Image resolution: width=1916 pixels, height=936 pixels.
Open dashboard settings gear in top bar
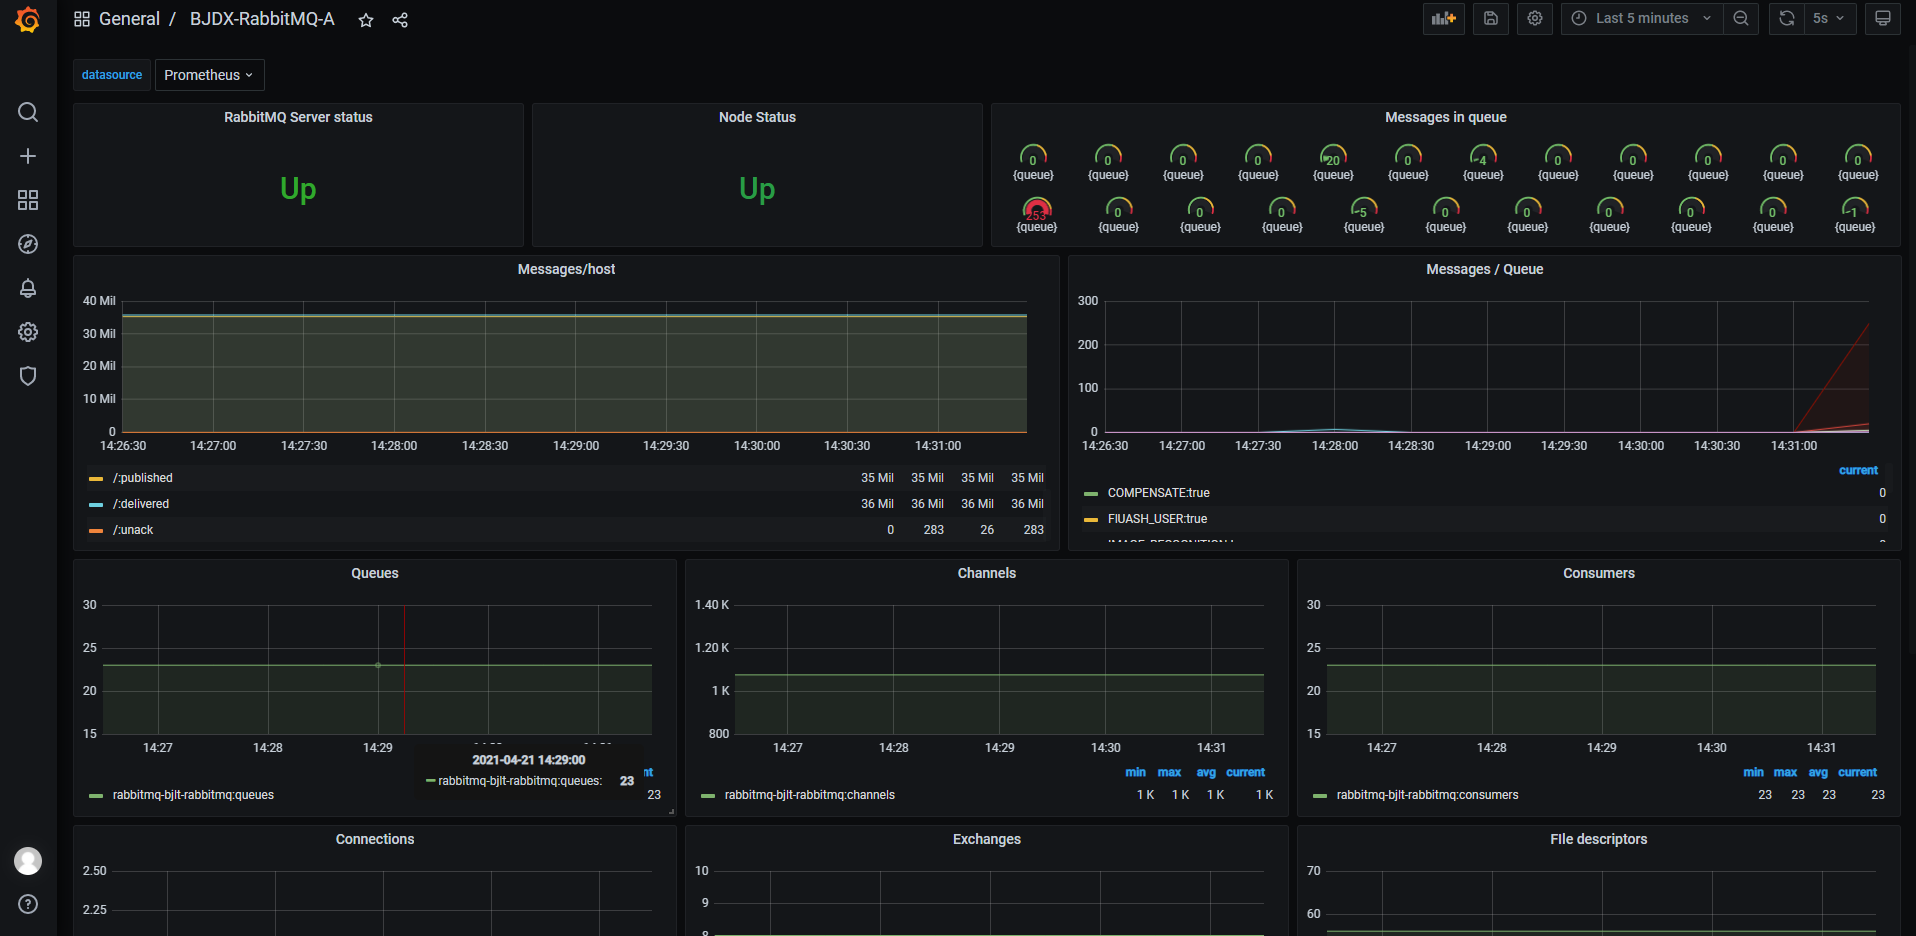coord(1535,18)
